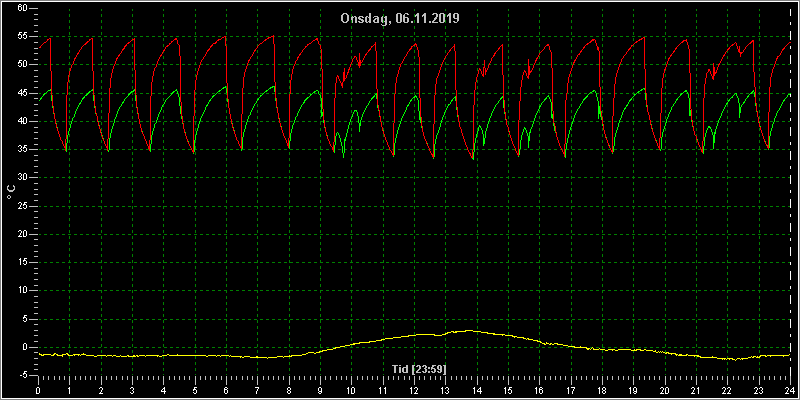
Task: Click the date title Onsdag, 06.11.2019
Action: [400, 19]
